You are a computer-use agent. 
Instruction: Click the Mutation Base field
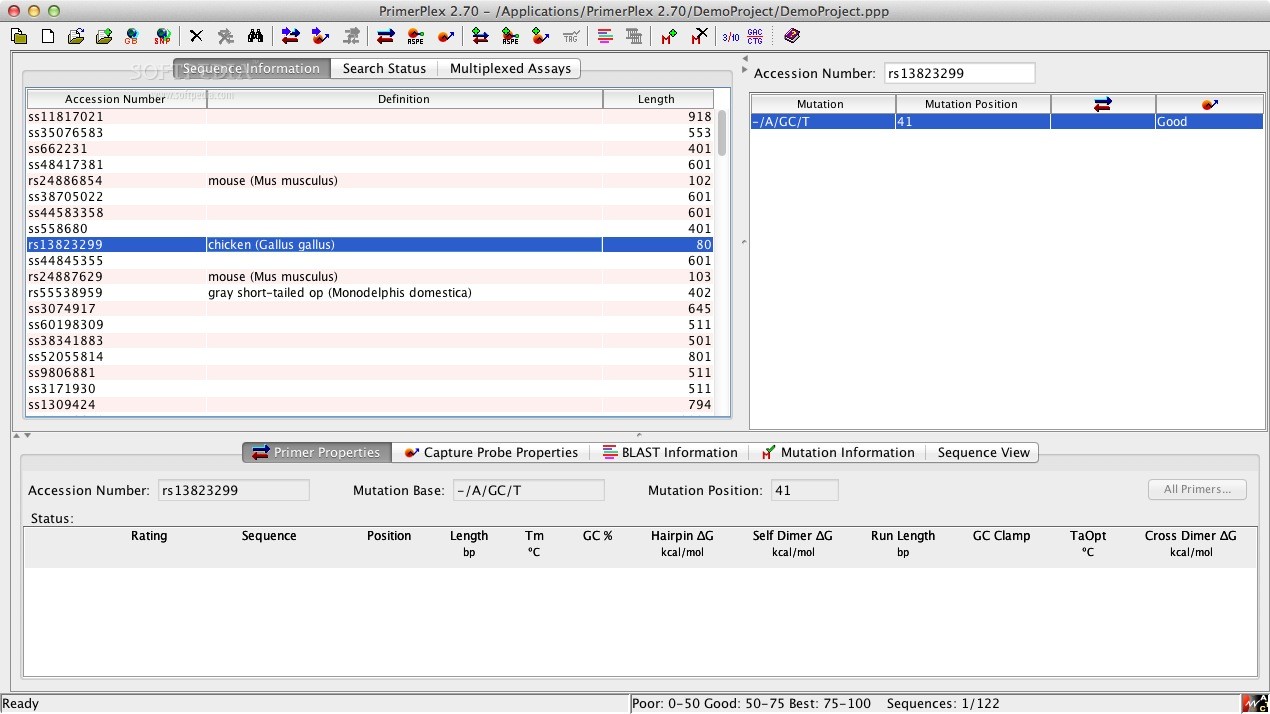click(x=528, y=490)
